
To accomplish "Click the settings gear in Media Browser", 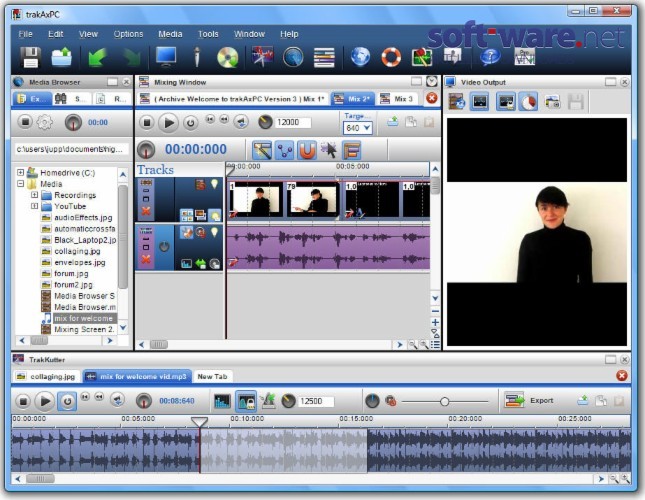I will point(44,122).
